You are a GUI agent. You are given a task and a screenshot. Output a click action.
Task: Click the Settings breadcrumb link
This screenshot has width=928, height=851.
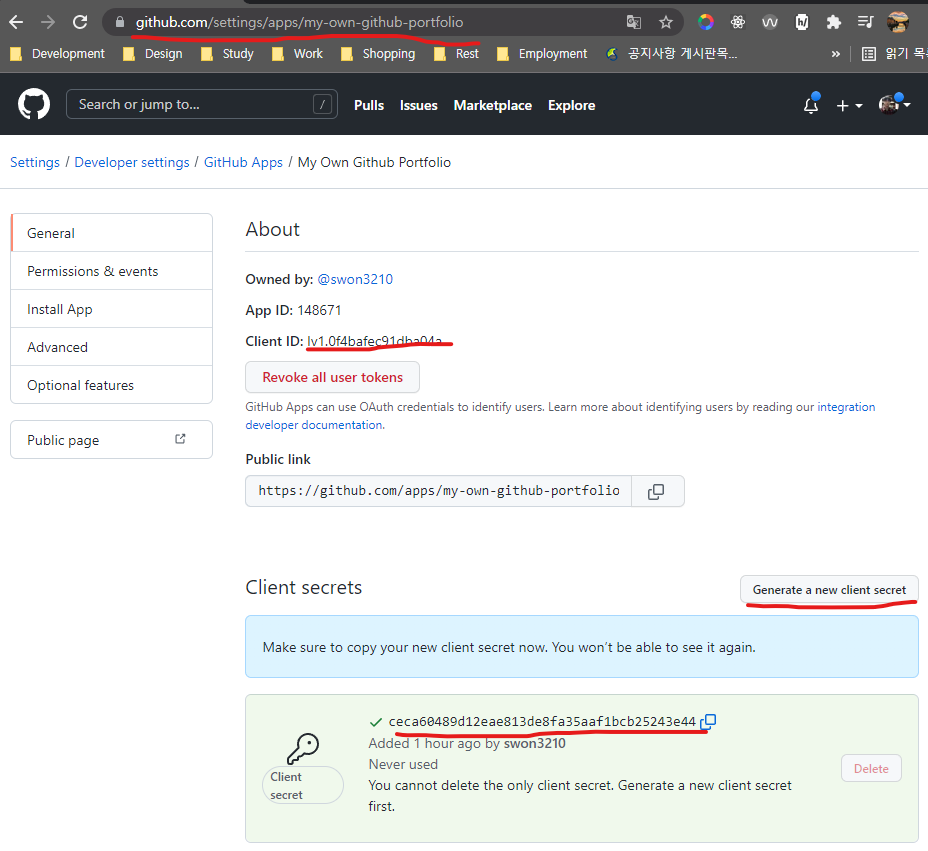click(x=35, y=162)
